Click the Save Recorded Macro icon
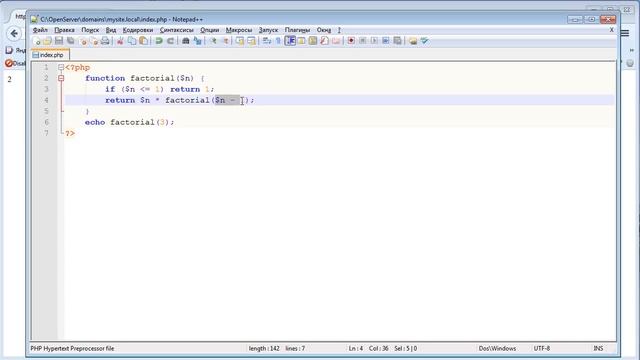Screen dimensions: 640x360 [x=397, y=41]
